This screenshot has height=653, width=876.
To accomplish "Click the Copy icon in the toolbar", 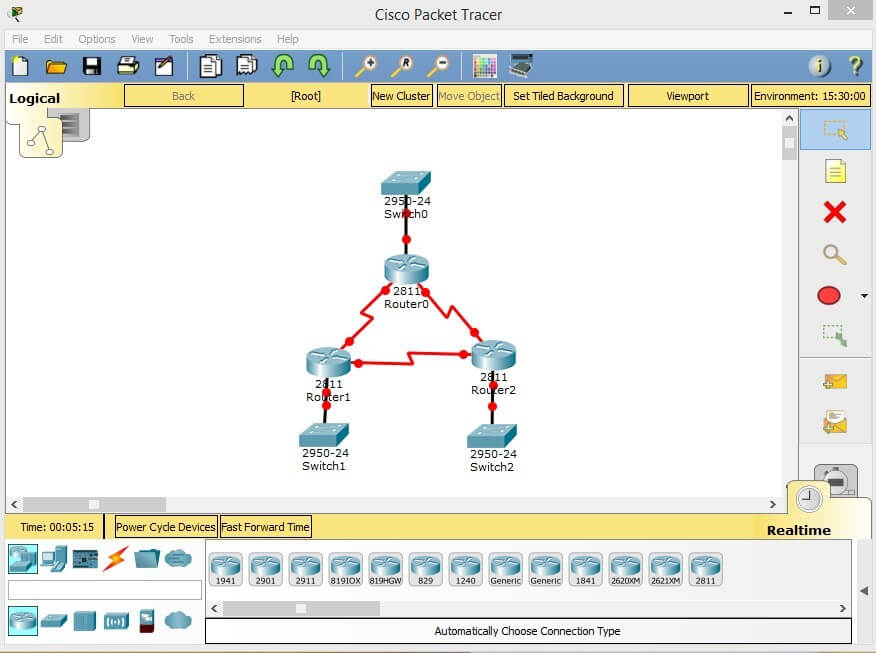I will coord(211,66).
